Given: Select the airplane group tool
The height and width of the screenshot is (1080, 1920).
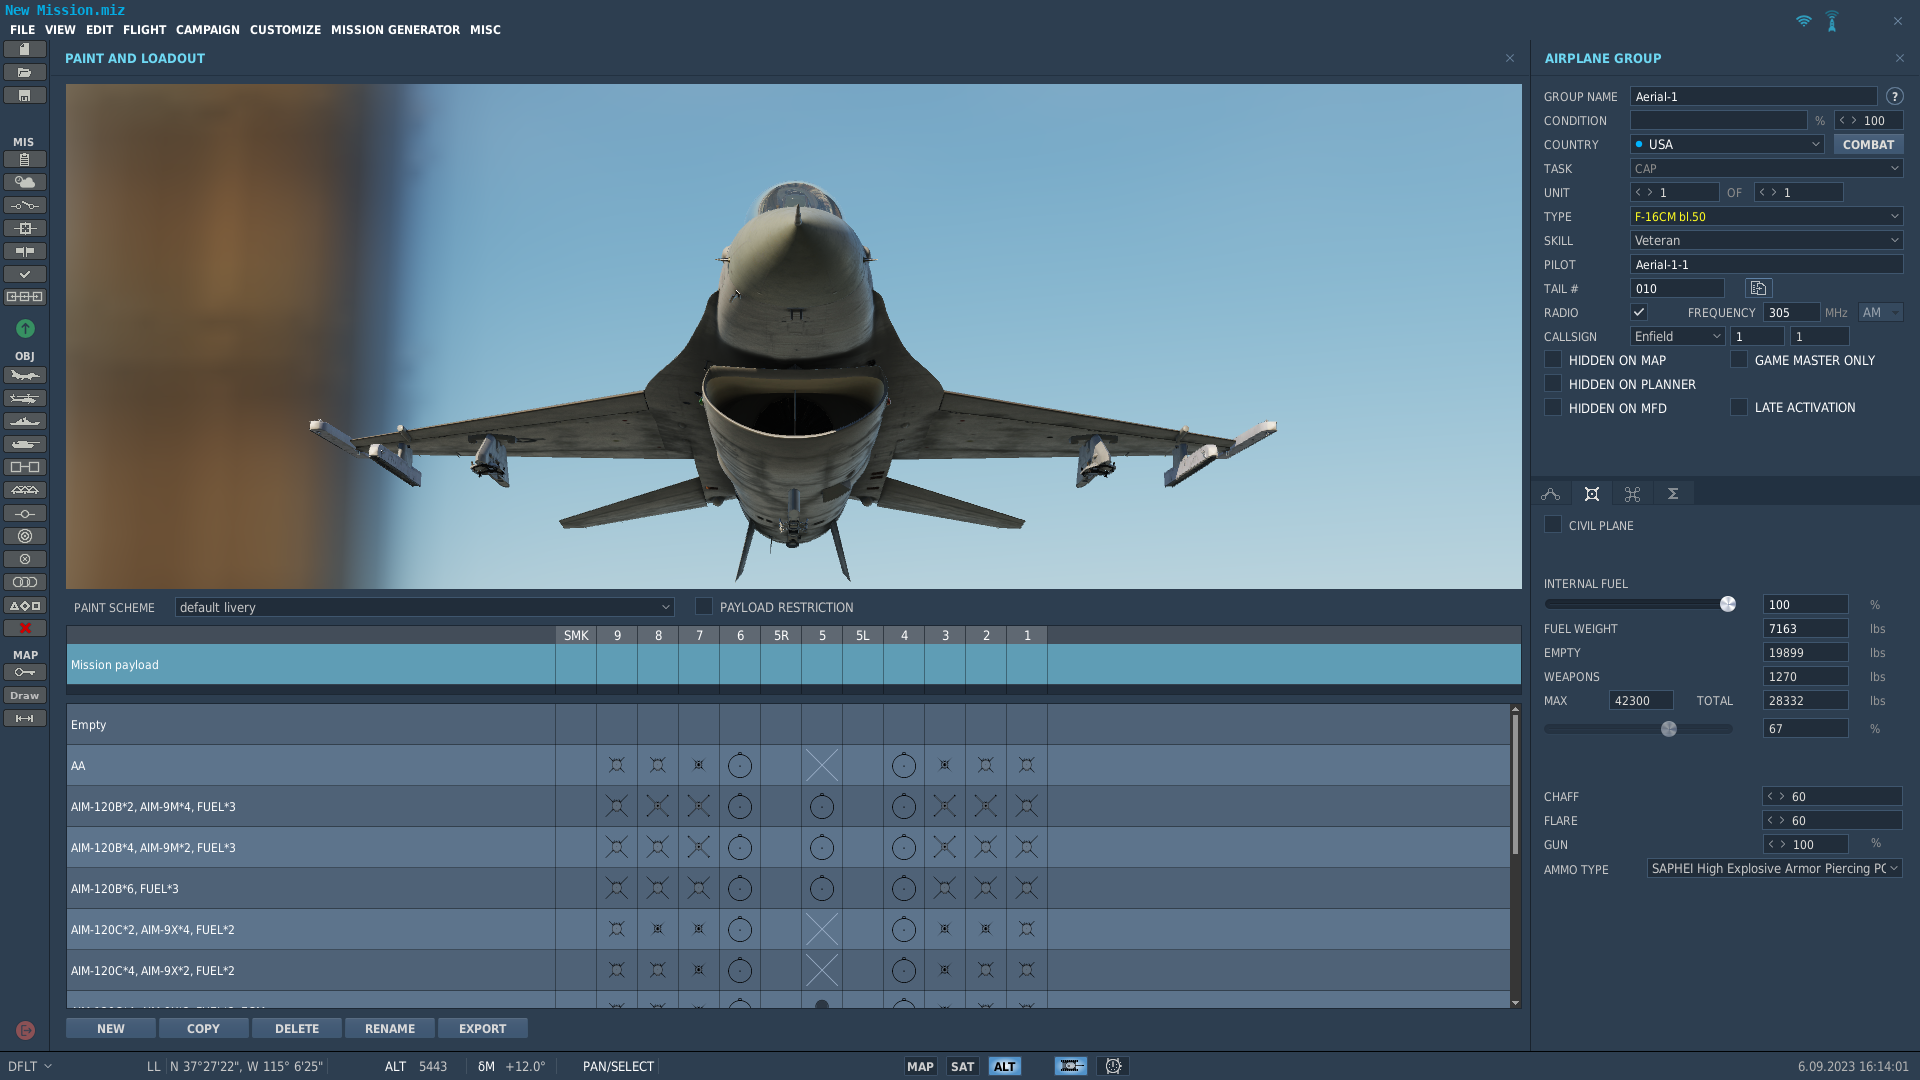Looking at the screenshot, I should click(x=25, y=375).
